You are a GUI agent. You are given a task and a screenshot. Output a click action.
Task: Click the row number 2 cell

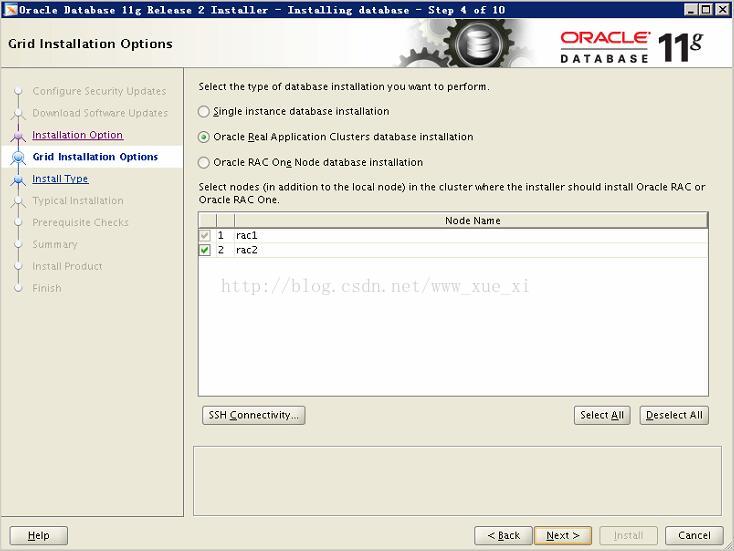pos(225,250)
